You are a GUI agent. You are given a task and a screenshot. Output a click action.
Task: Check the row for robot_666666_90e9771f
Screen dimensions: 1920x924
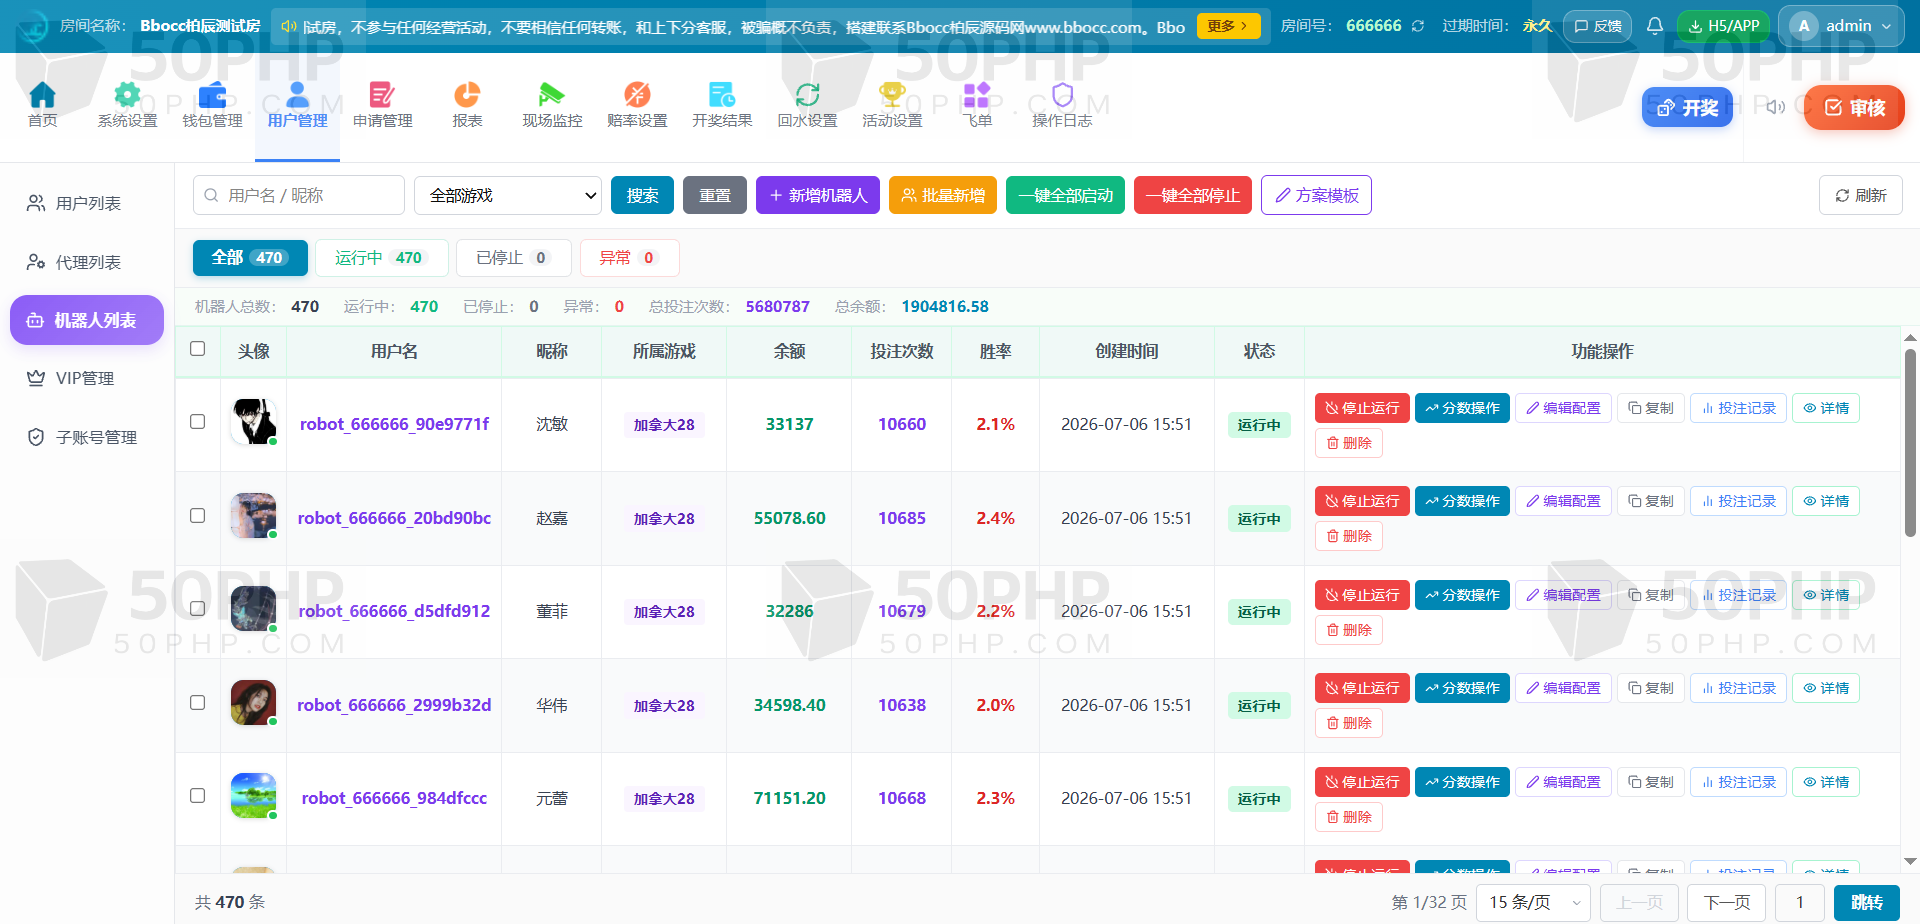tap(198, 422)
